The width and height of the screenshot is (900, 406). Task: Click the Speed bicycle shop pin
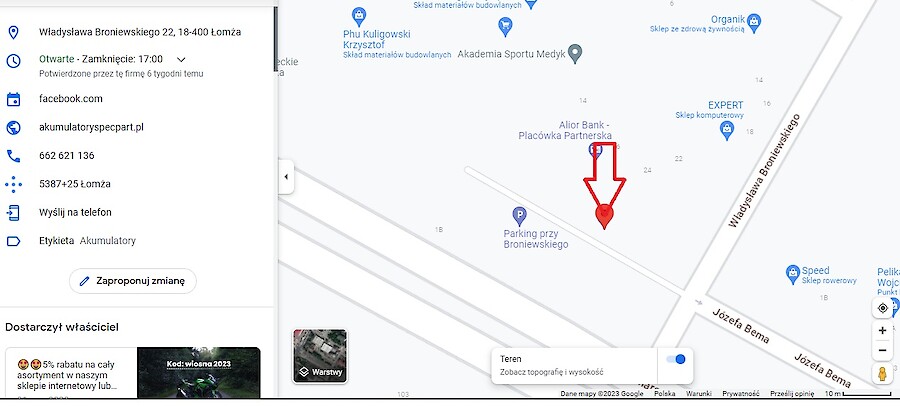[x=793, y=272]
